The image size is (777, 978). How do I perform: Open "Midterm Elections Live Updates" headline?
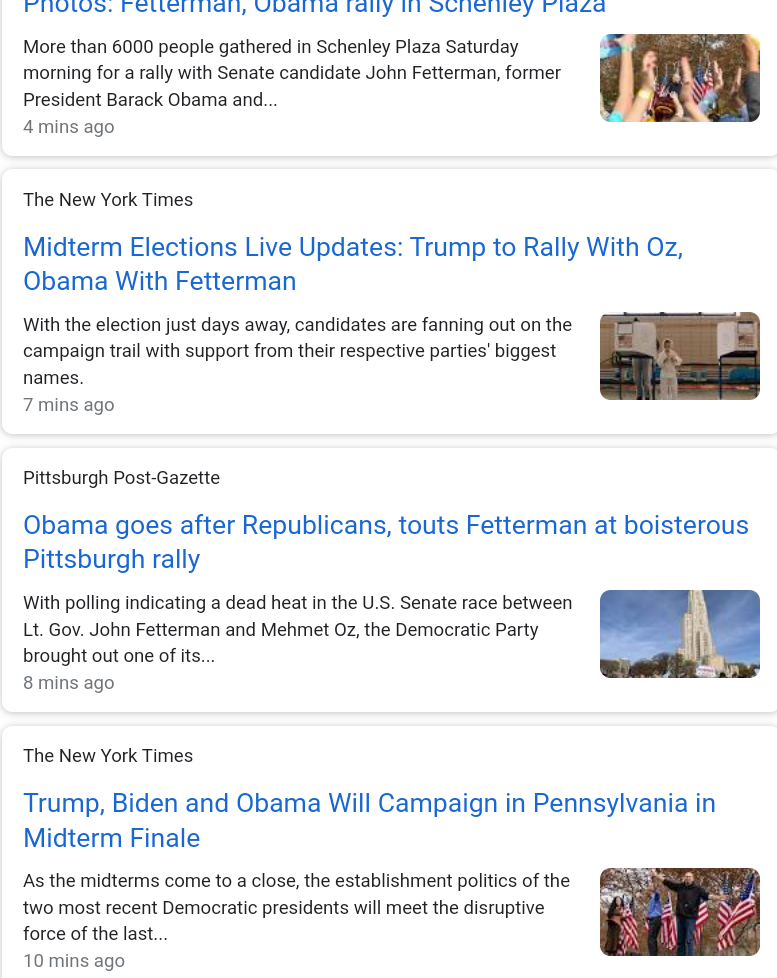pyautogui.click(x=352, y=264)
